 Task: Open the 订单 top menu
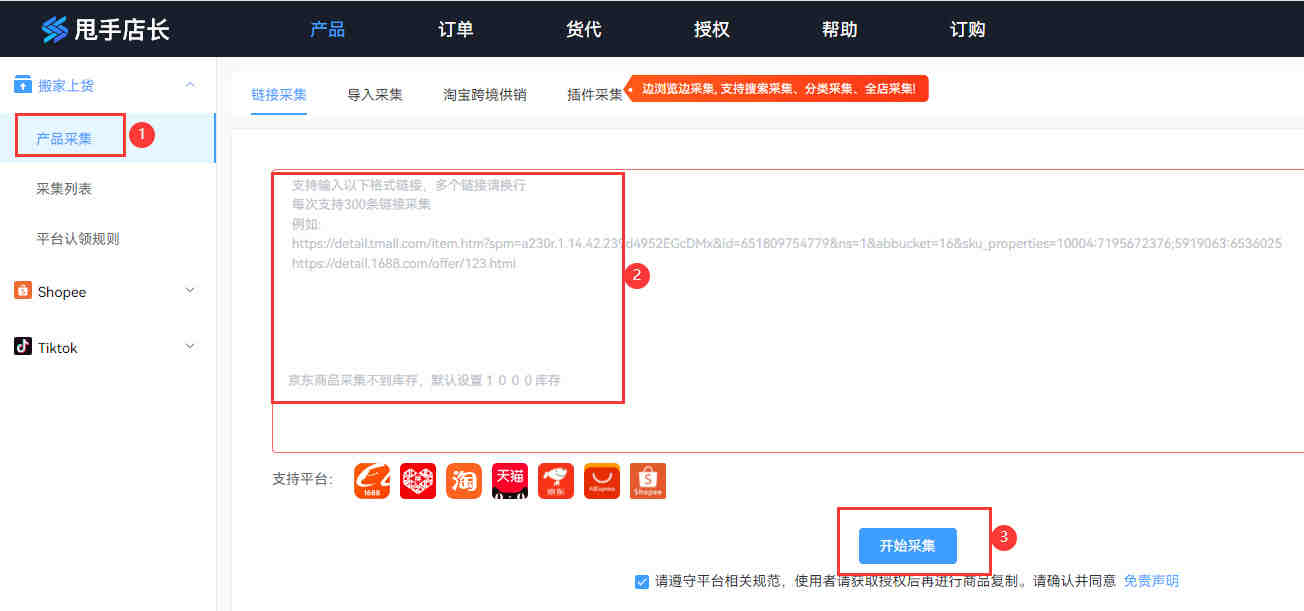click(x=455, y=29)
